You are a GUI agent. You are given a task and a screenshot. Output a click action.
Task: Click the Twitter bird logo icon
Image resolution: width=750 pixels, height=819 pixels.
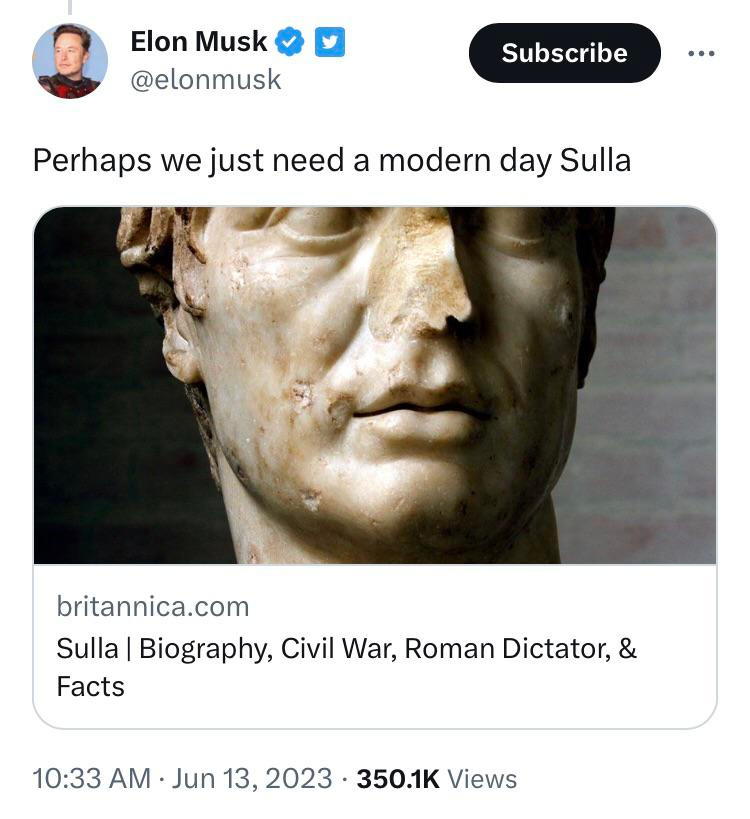coord(329,43)
